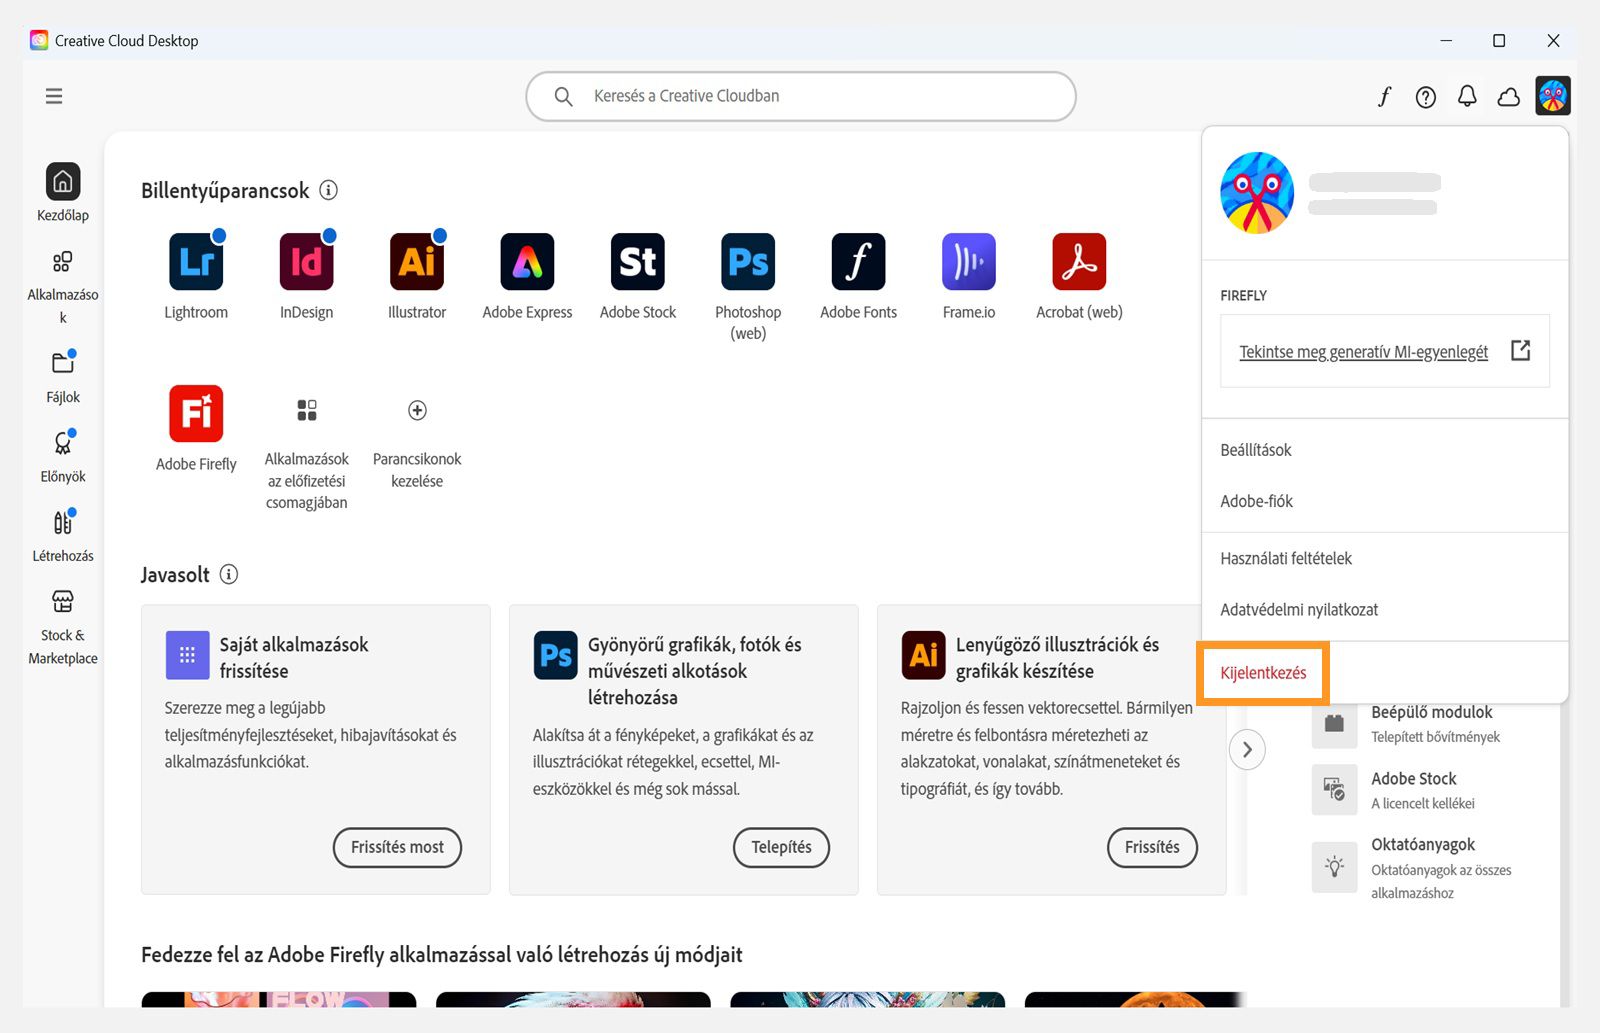Go to Kezdőlap home icon
Viewport: 1600px width, 1033px height.
point(63,182)
